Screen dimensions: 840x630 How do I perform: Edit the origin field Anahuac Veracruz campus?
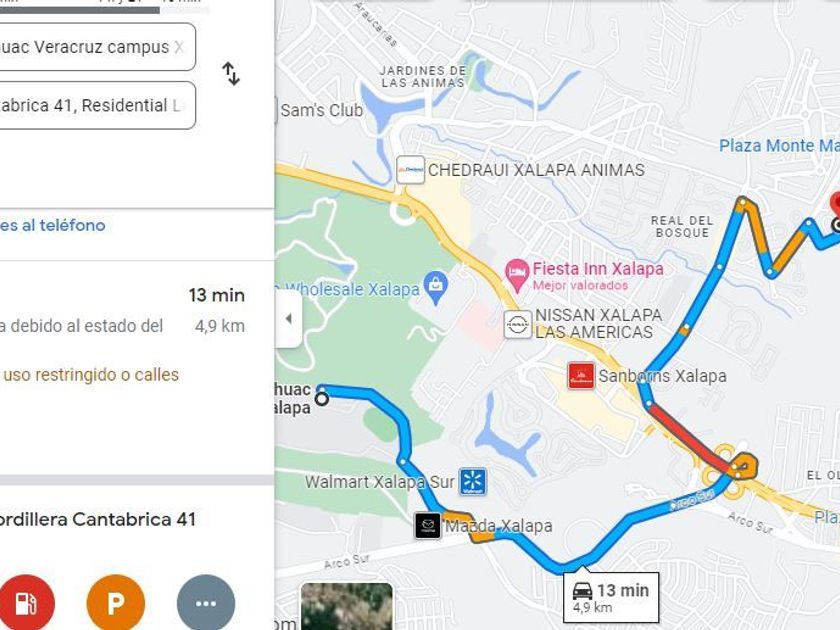(94, 47)
